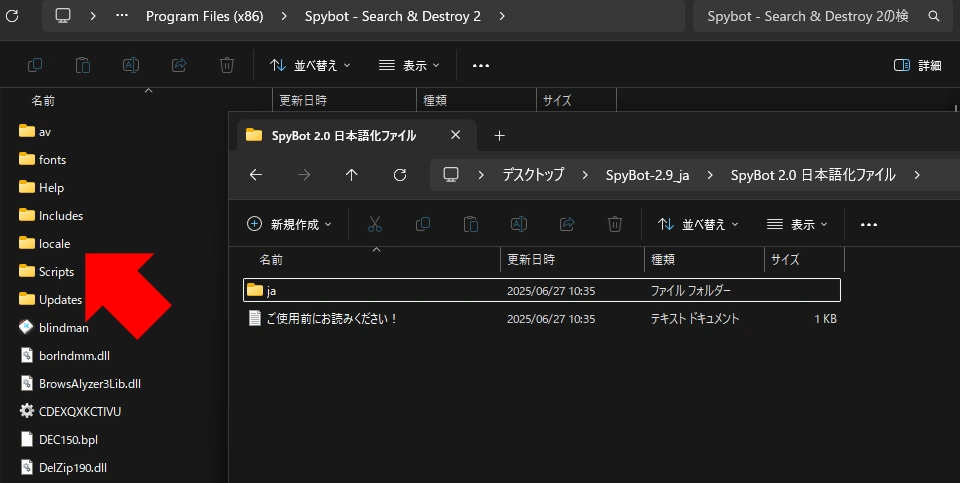
Task: Click Copy icon in front window toolbar
Action: coord(422,224)
